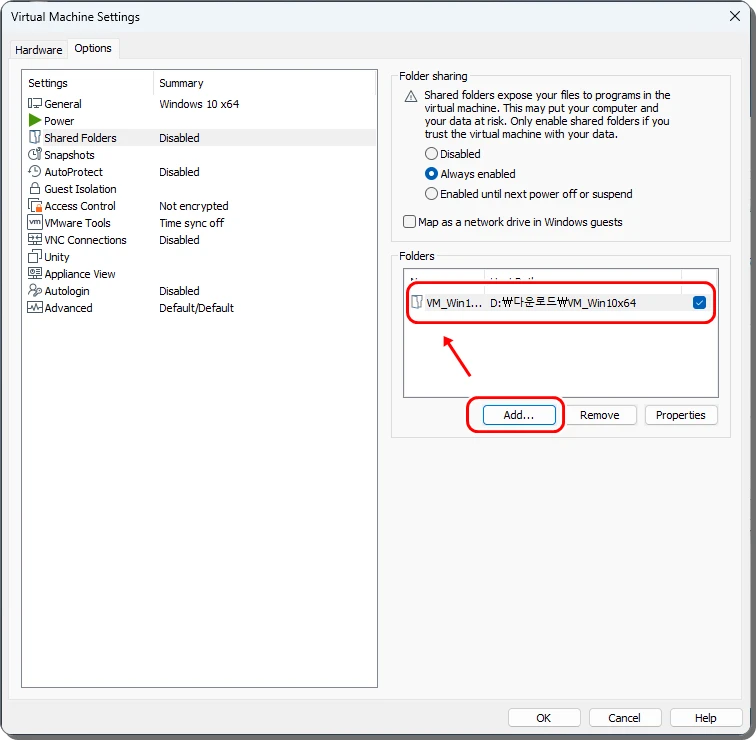This screenshot has width=756, height=740.
Task: Select the Advanced row label
Action: (x=68, y=308)
